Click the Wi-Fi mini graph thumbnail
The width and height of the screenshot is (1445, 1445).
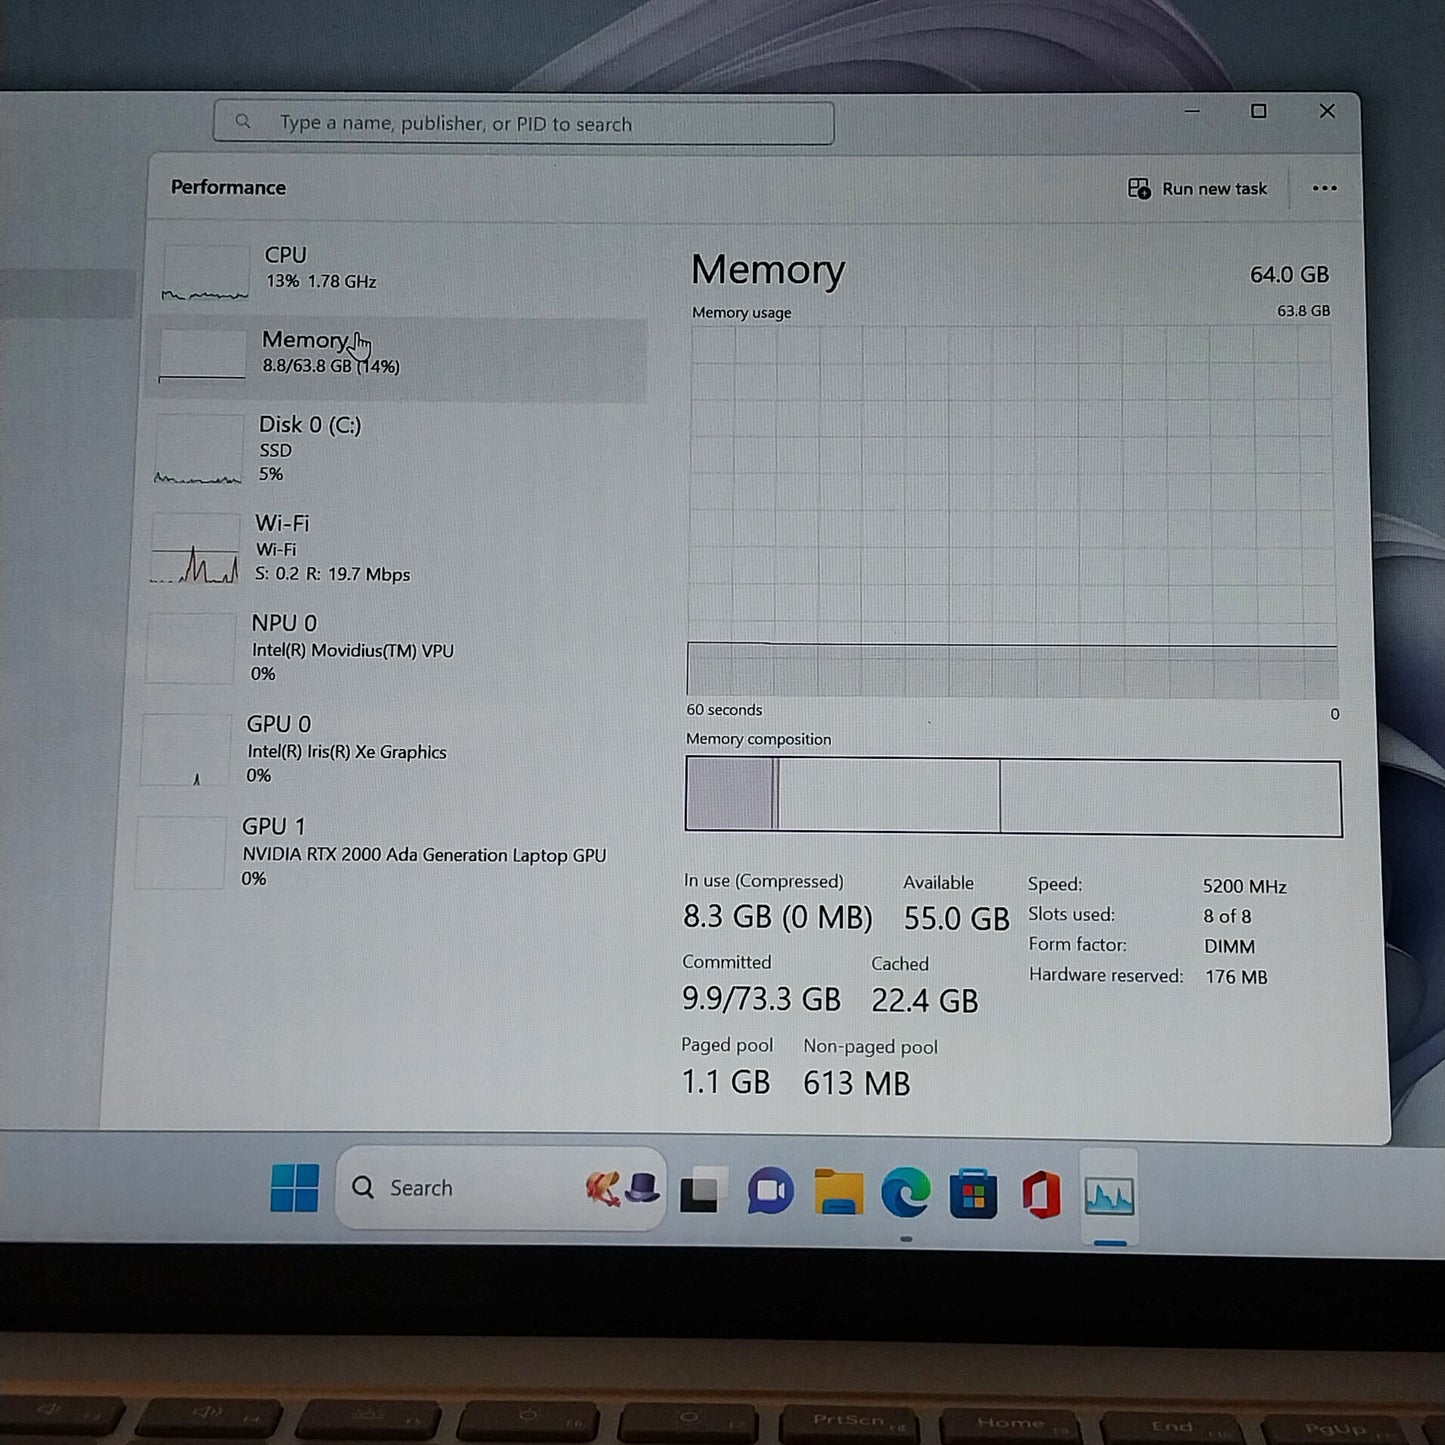pyautogui.click(x=195, y=549)
